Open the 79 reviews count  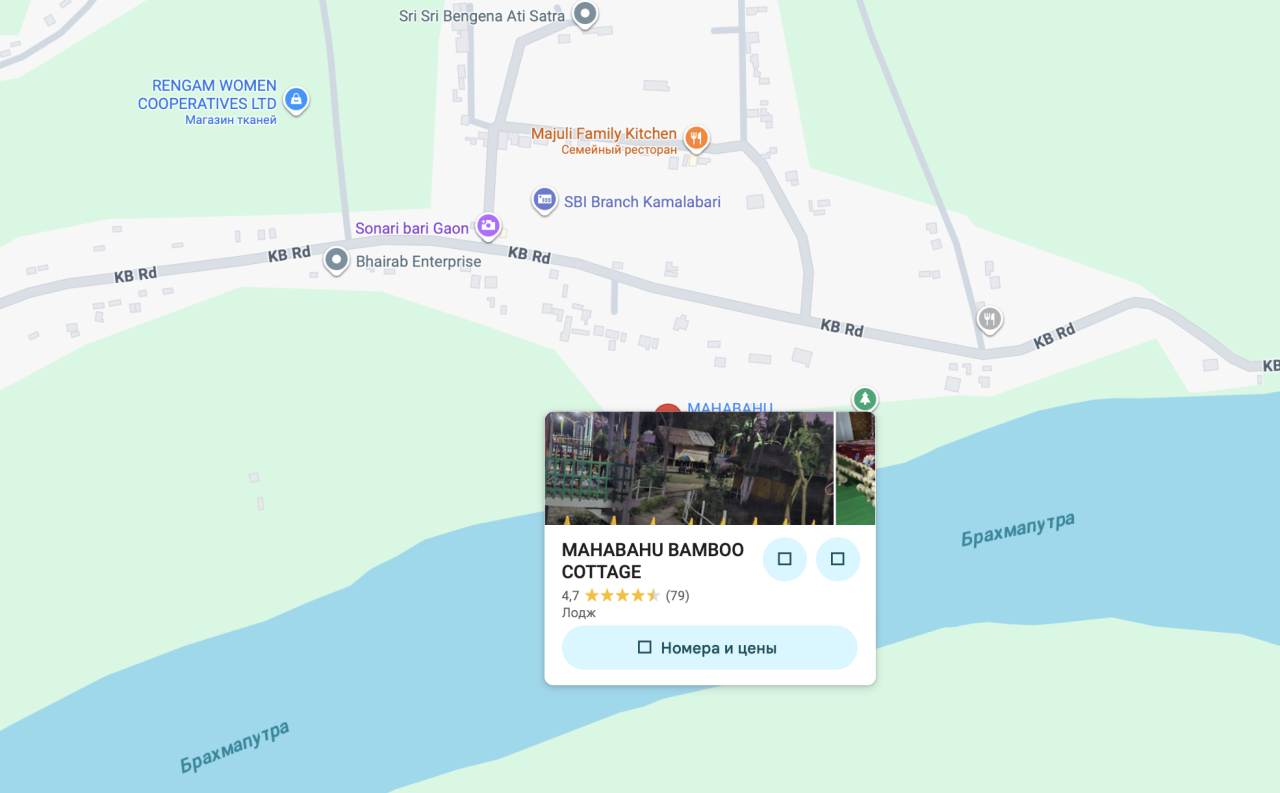coord(678,596)
